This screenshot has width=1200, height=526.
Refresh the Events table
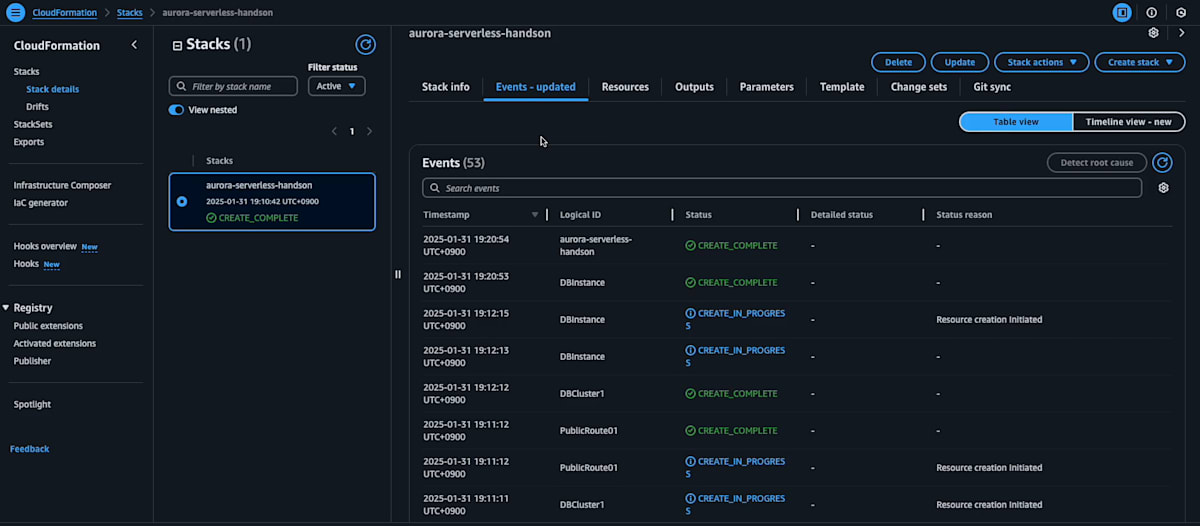pyautogui.click(x=1162, y=163)
